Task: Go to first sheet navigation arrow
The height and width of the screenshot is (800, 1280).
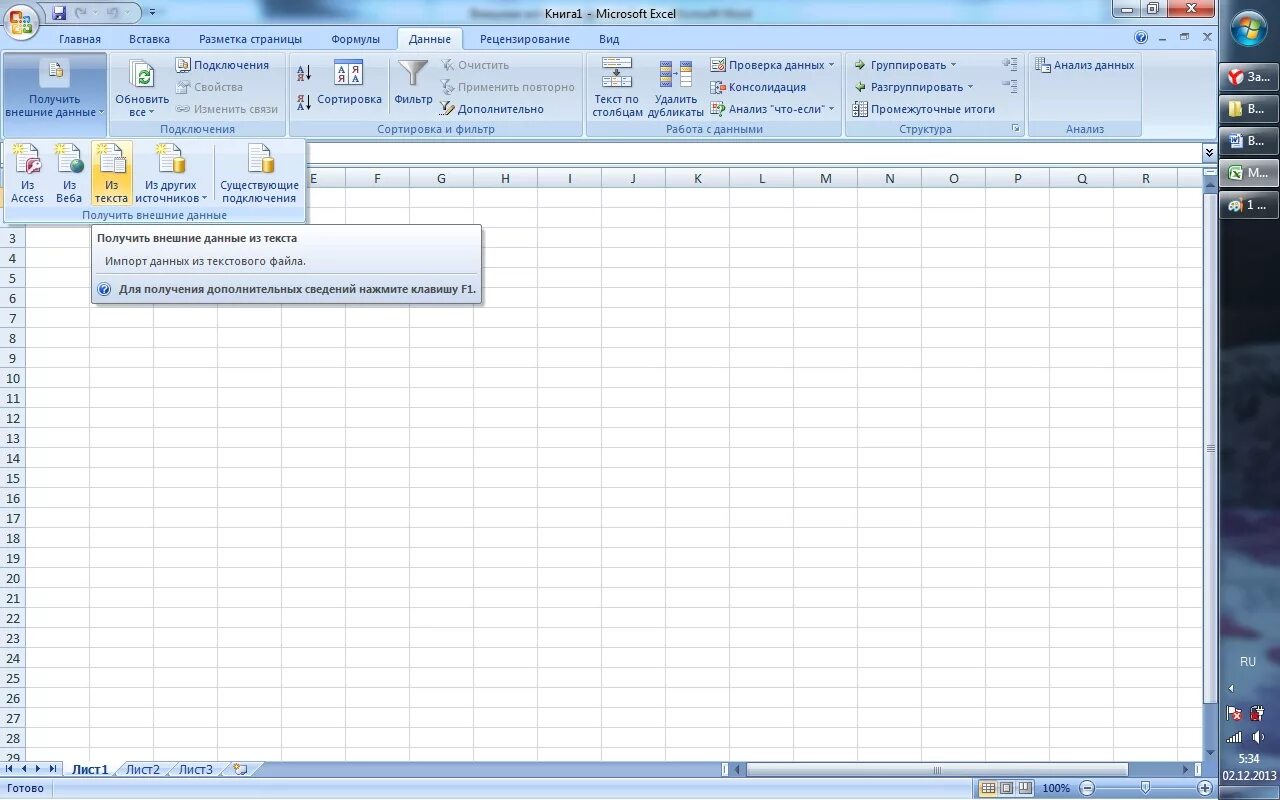Action: (x=10, y=769)
